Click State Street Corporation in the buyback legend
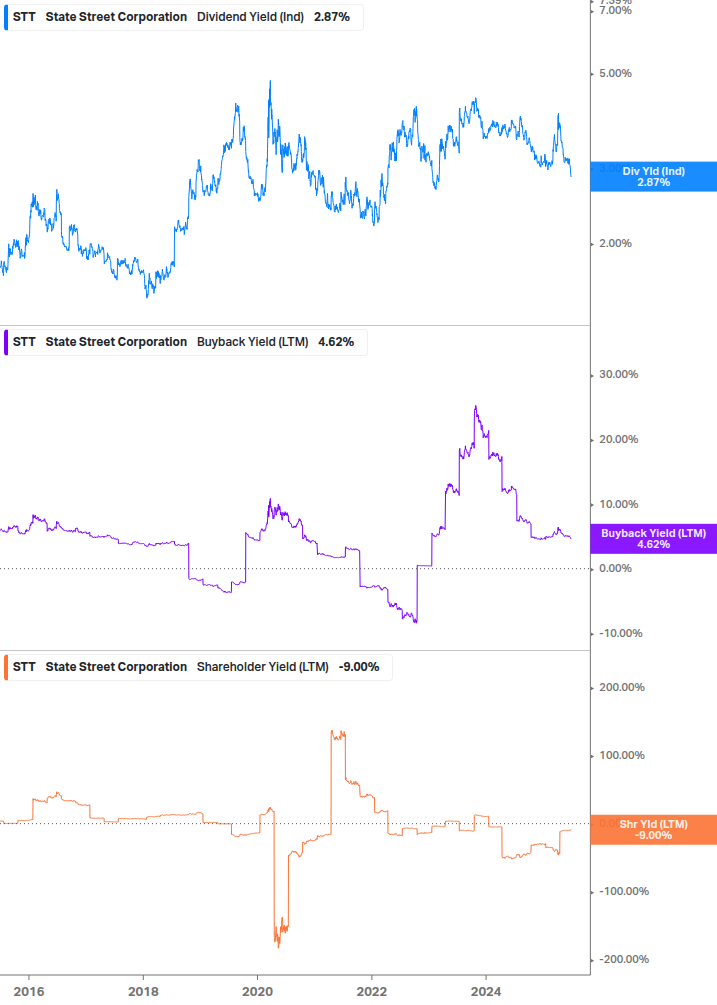Screen dimensions: 717x1005 116,342
